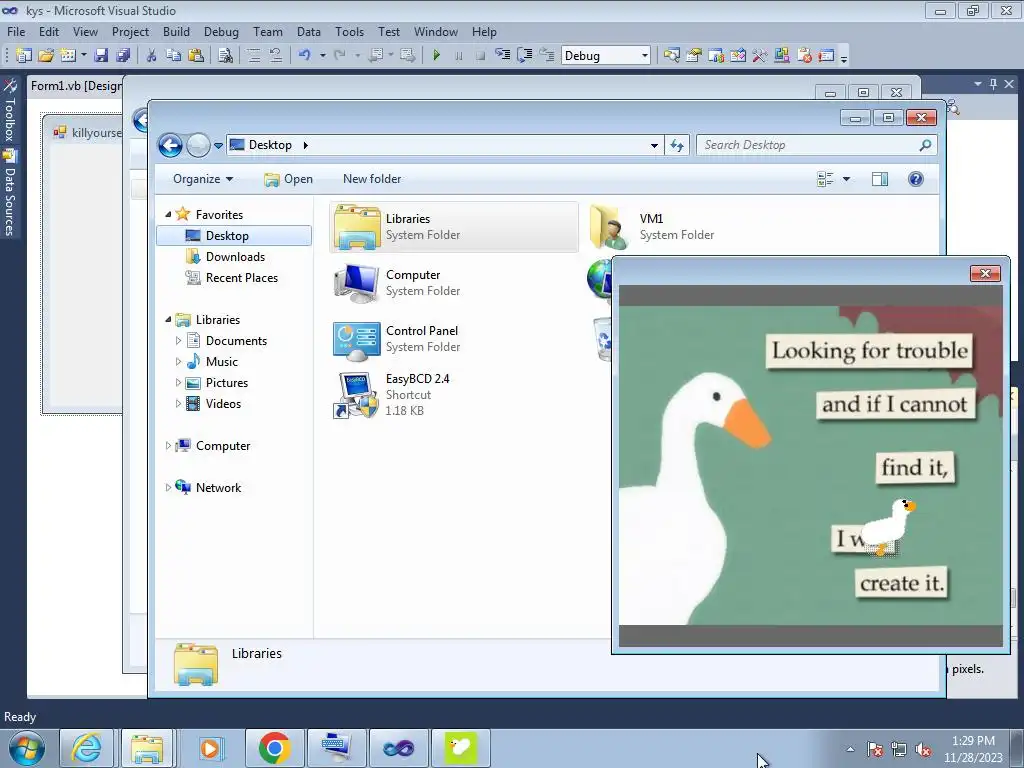Open Add New Item dropdown arrow
Viewport: 1024px width, 768px height.
tap(84, 56)
